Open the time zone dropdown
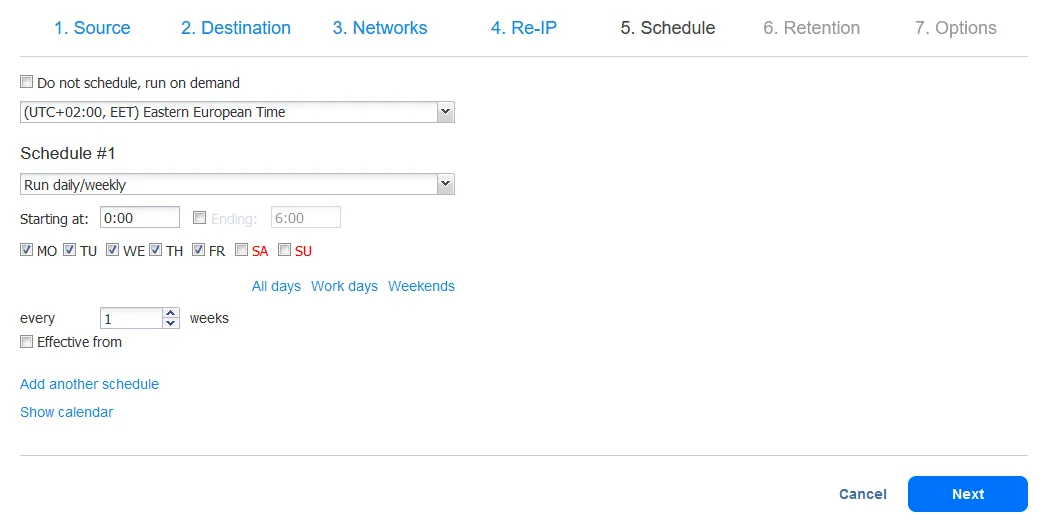 446,112
